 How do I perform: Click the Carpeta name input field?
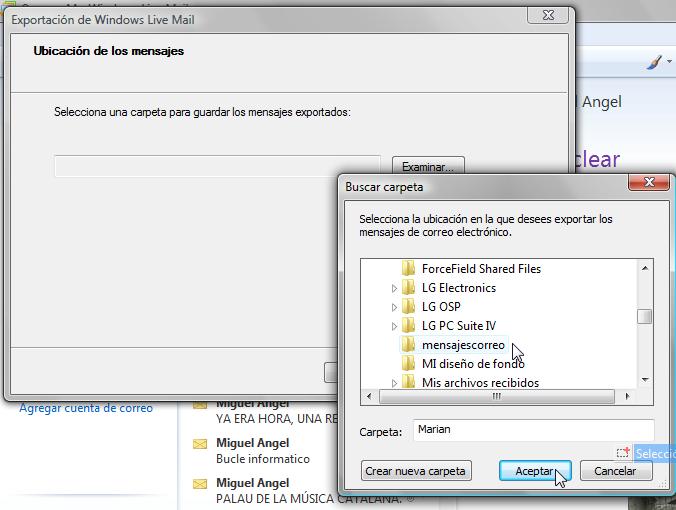click(x=533, y=430)
